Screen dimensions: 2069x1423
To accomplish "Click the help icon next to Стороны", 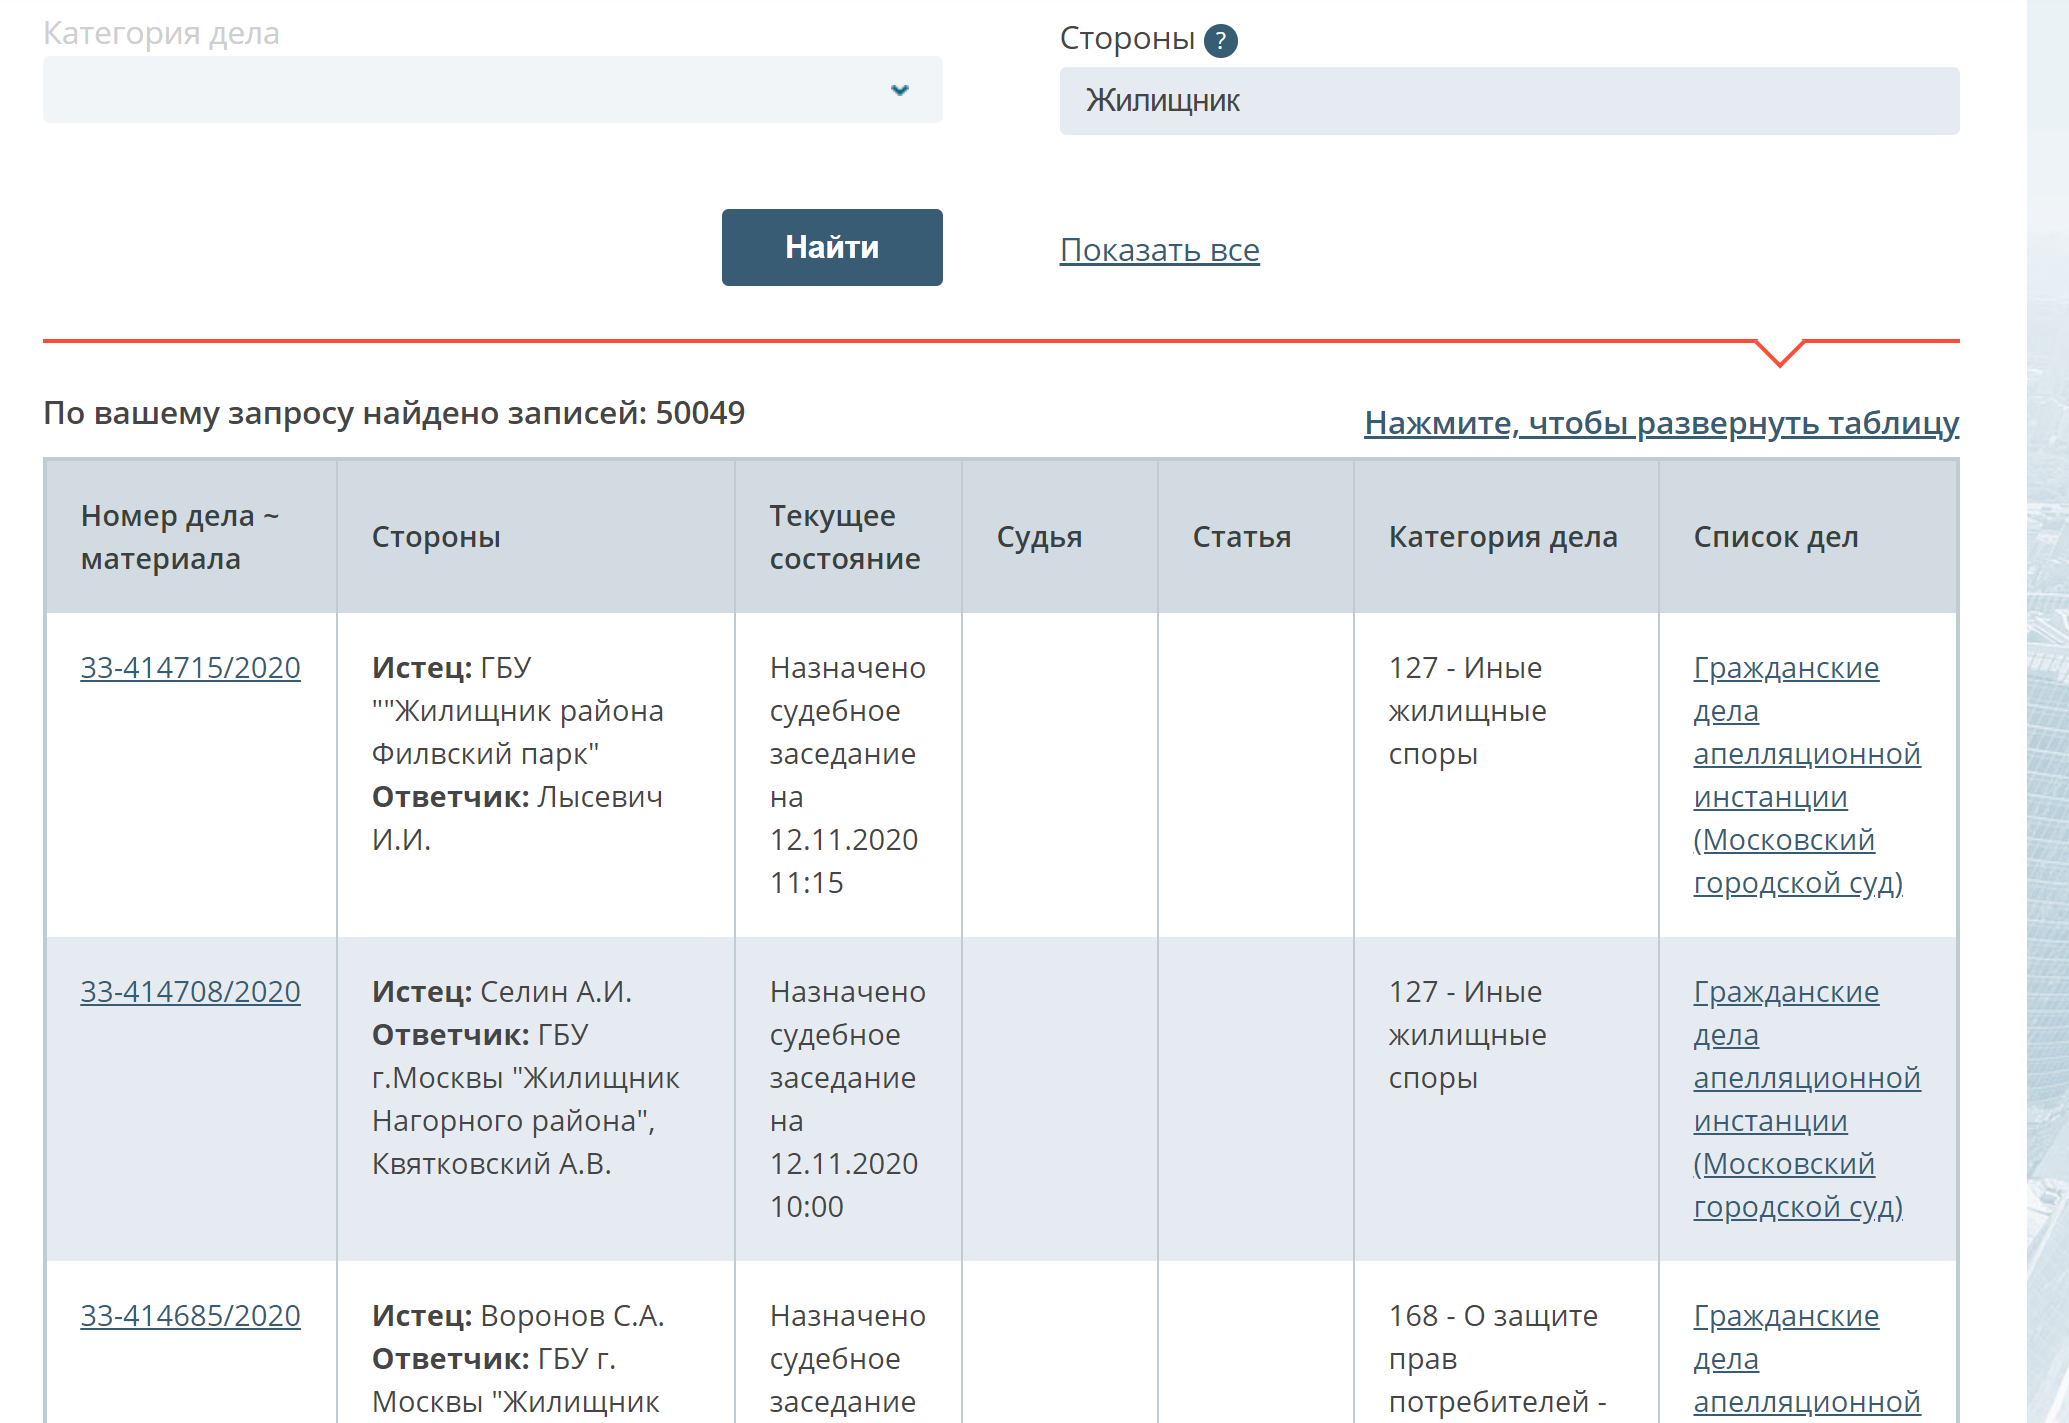I will click(x=1220, y=40).
